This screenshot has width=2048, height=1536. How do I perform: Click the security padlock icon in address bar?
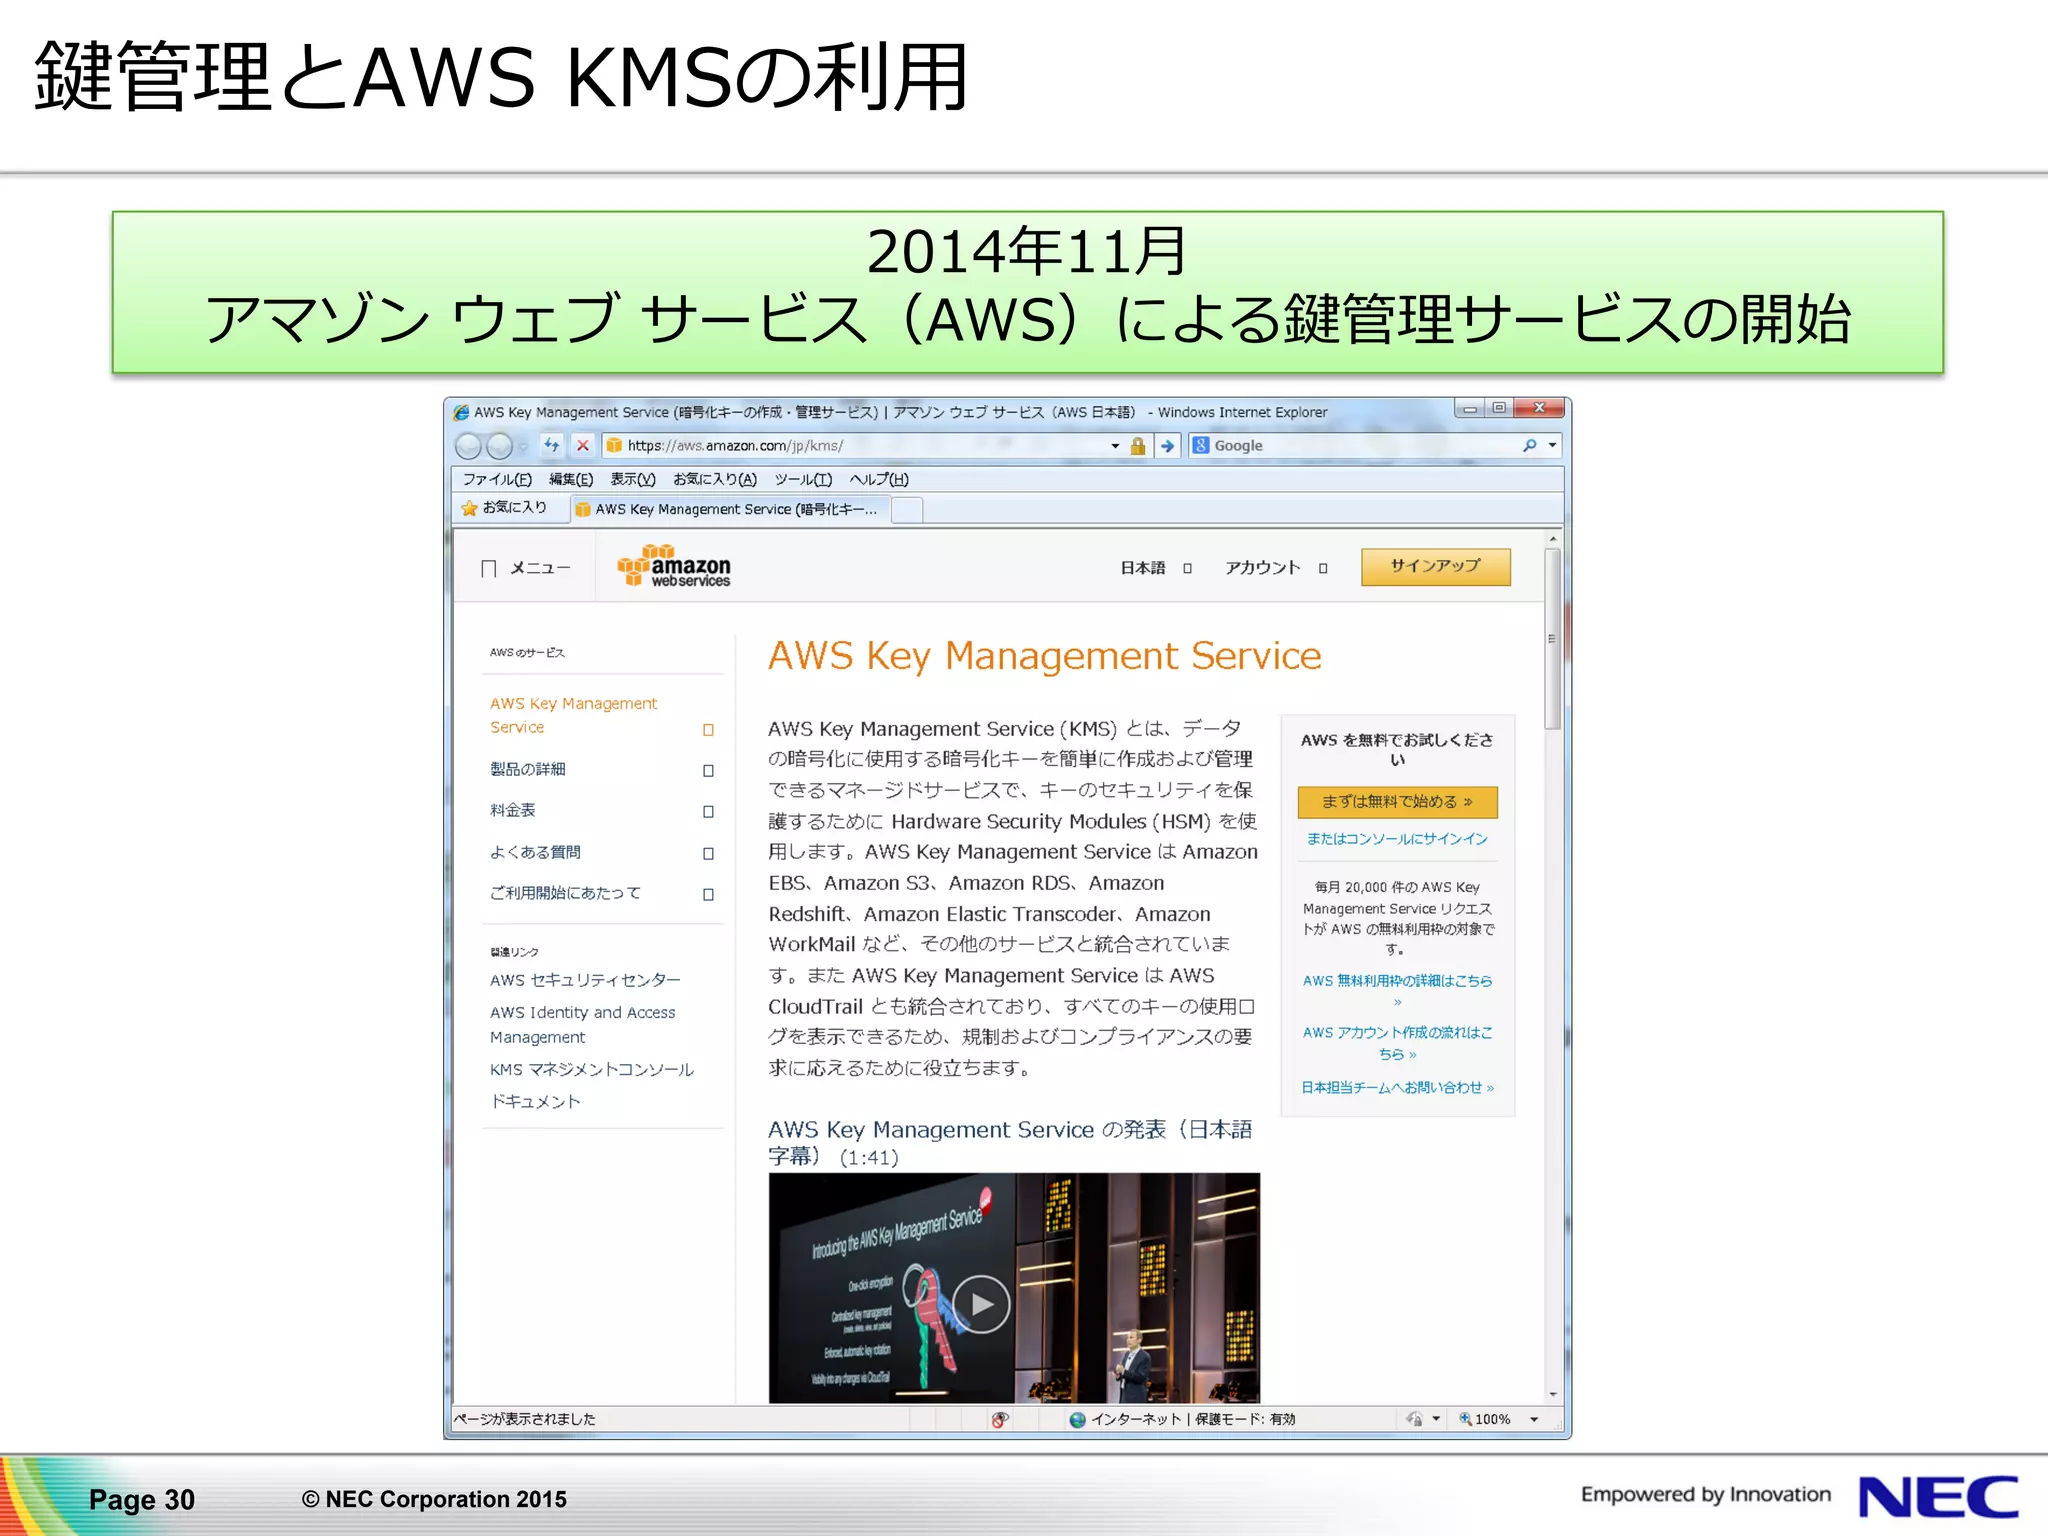coord(1138,446)
